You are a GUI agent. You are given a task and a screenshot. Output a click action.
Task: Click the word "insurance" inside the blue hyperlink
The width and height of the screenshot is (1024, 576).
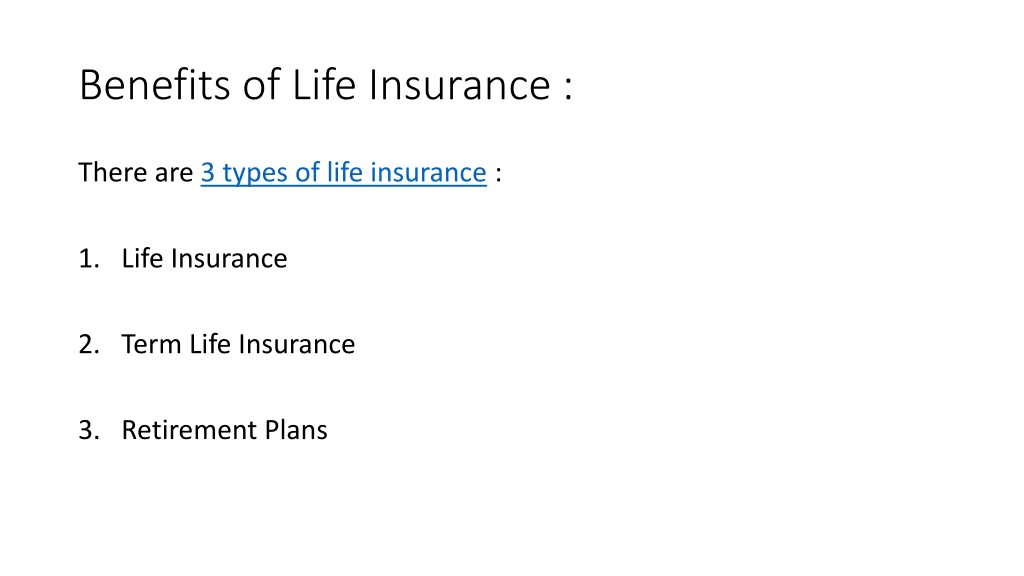click(x=428, y=173)
